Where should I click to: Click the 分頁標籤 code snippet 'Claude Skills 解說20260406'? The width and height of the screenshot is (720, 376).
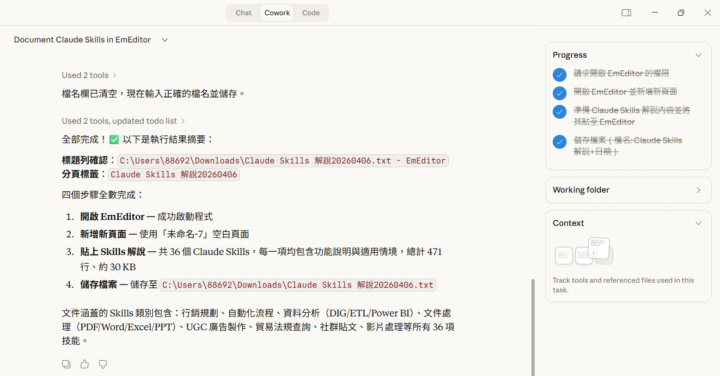(174, 174)
